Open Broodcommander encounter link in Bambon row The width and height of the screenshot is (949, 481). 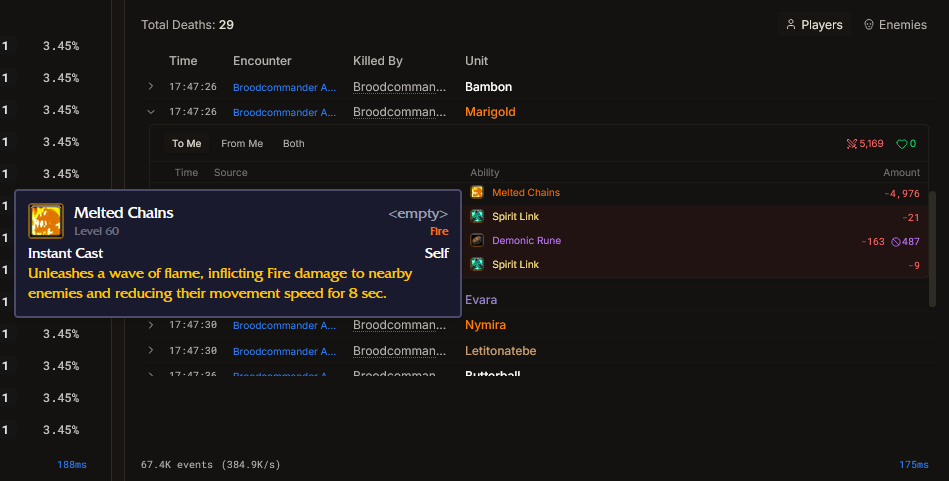point(284,87)
